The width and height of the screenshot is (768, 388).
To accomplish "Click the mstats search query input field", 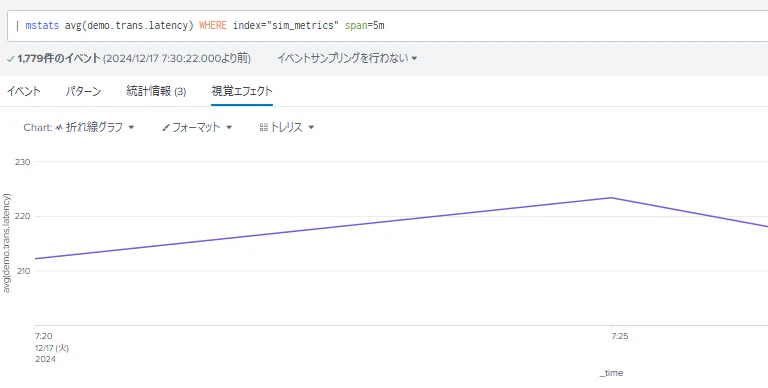I will (x=387, y=25).
